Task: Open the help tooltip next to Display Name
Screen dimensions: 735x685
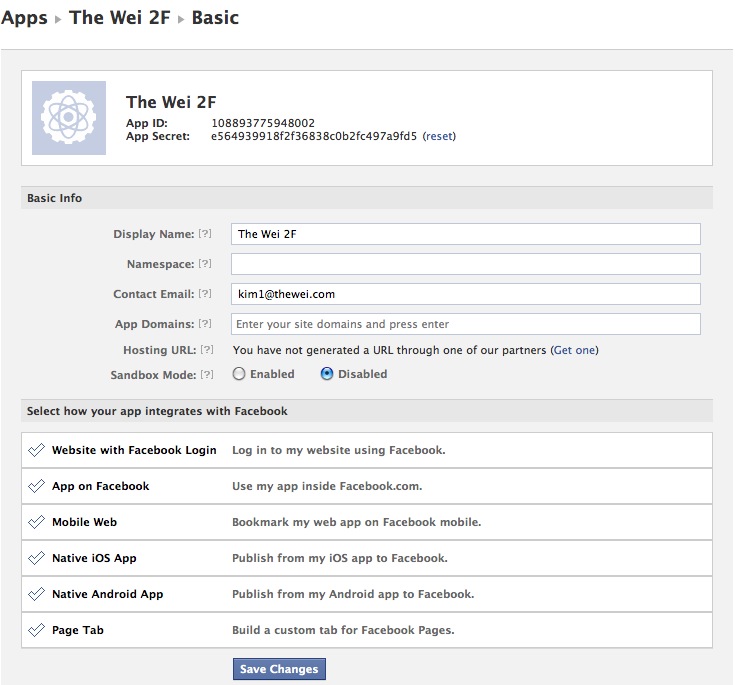Action: tap(205, 234)
